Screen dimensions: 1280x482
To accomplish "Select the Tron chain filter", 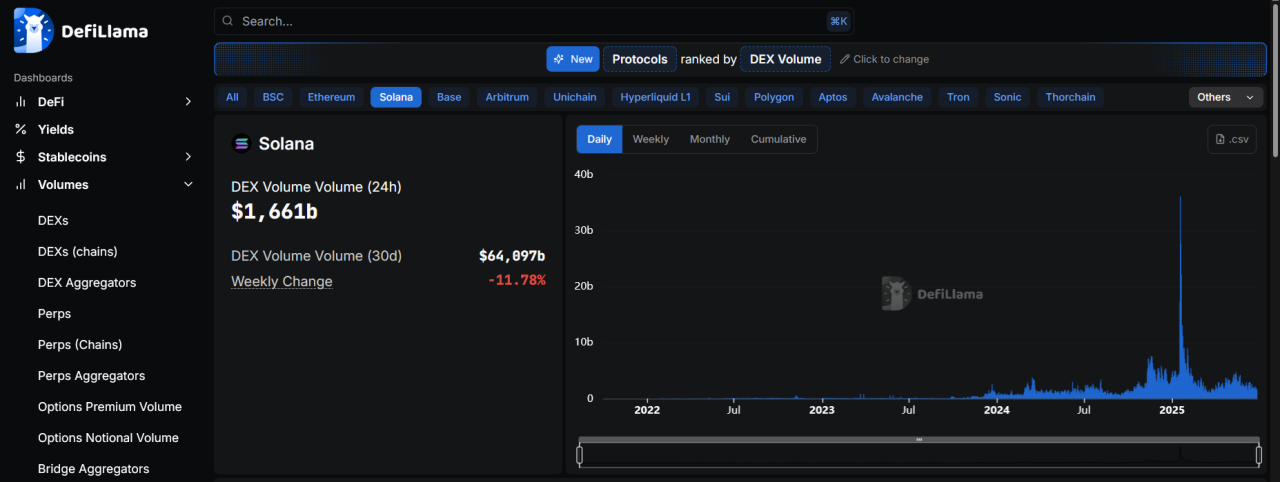I will coord(958,97).
